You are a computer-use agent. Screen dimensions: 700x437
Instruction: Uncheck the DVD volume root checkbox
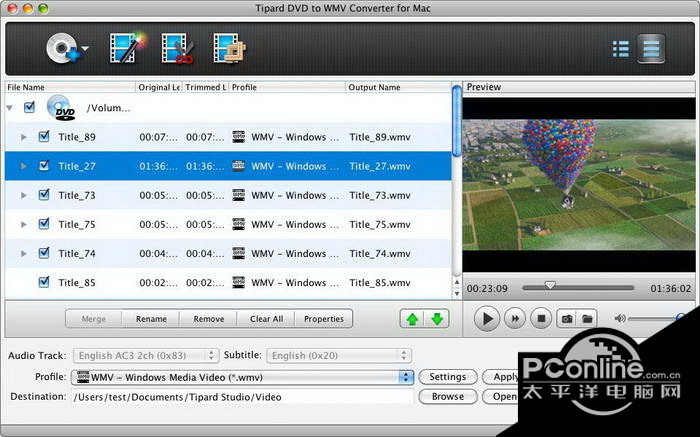[x=29, y=107]
